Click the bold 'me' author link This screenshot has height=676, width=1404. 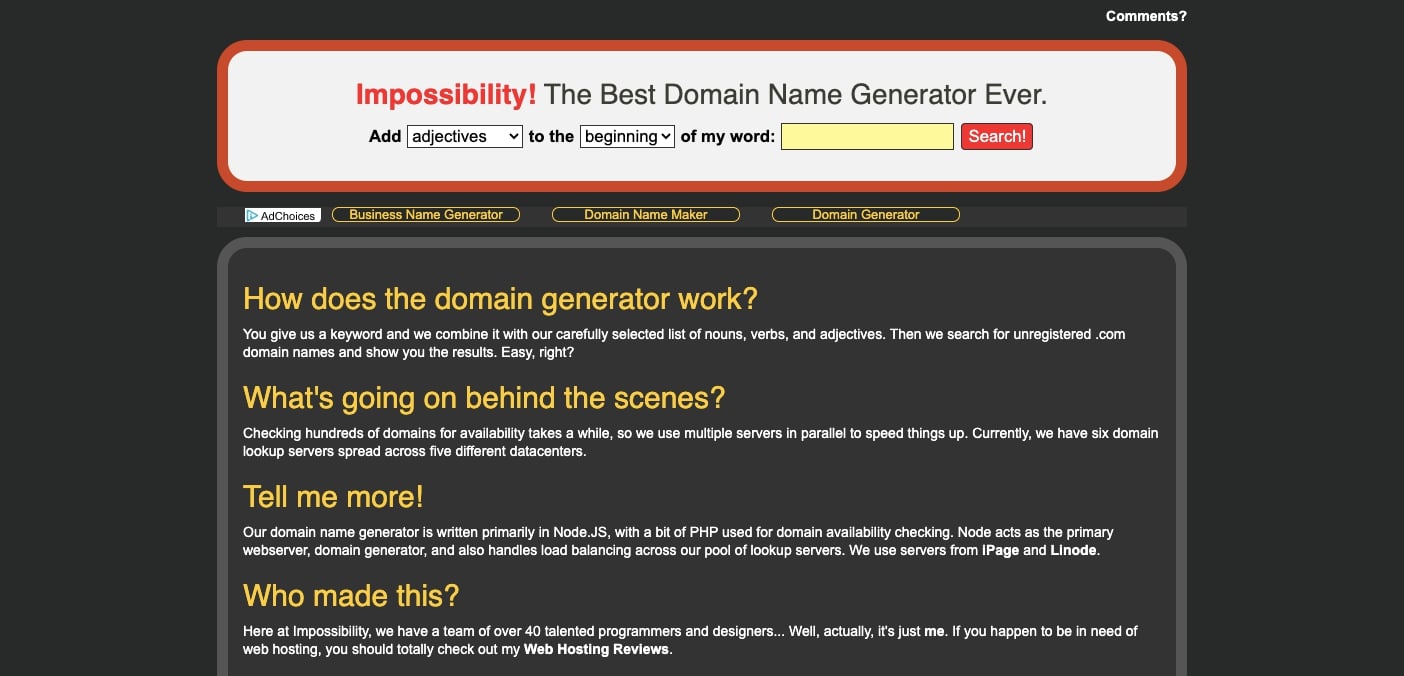coord(934,632)
